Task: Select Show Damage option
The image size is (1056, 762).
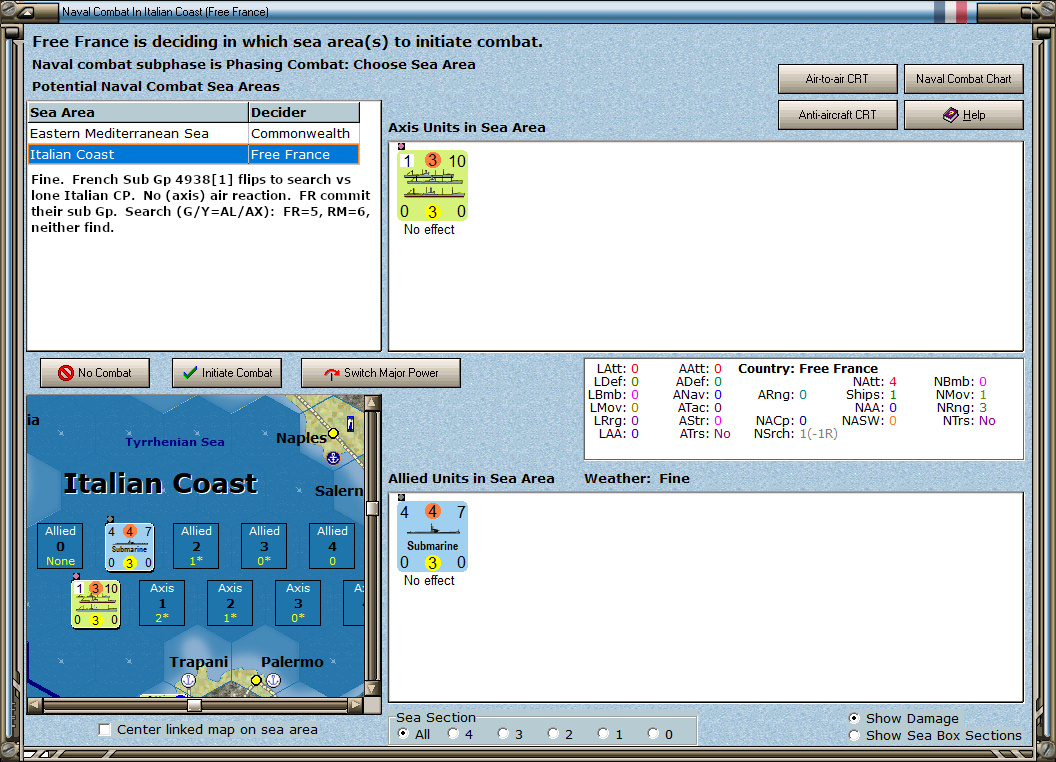Action: pos(854,718)
